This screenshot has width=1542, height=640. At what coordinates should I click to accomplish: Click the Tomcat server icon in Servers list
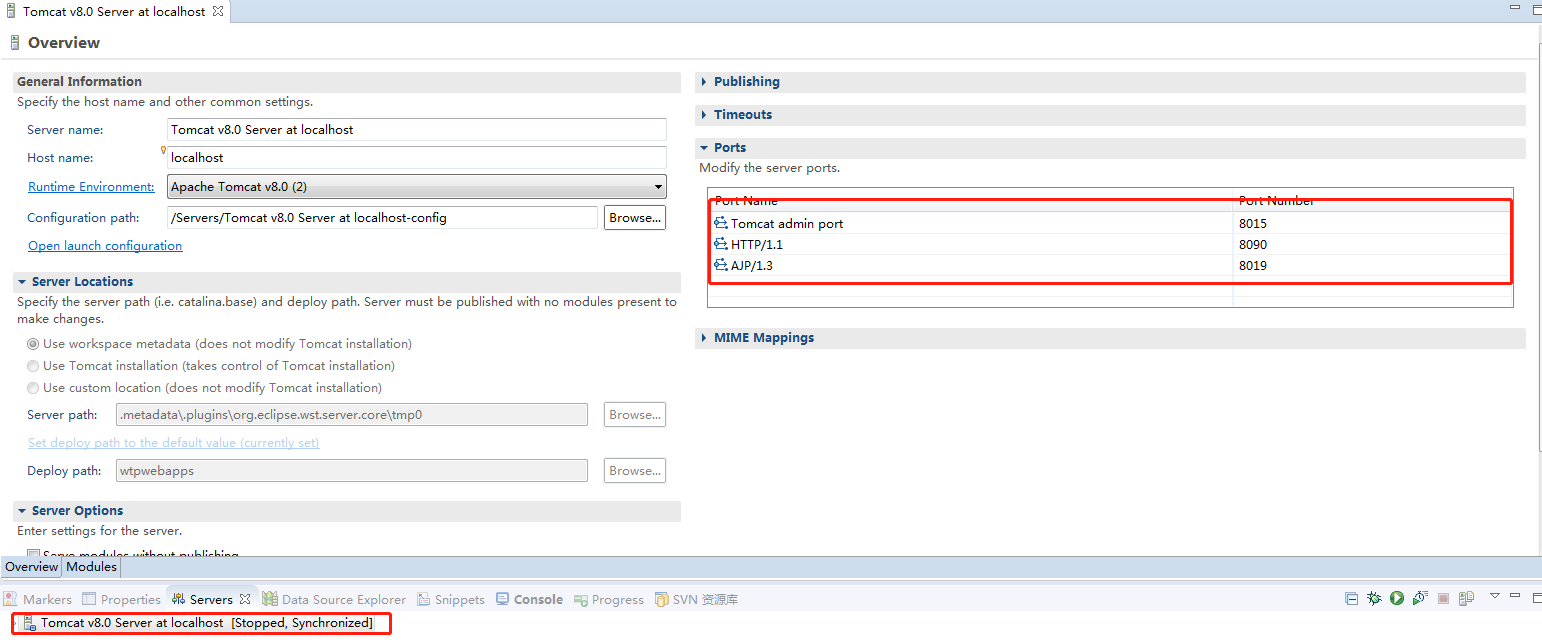click(30, 623)
